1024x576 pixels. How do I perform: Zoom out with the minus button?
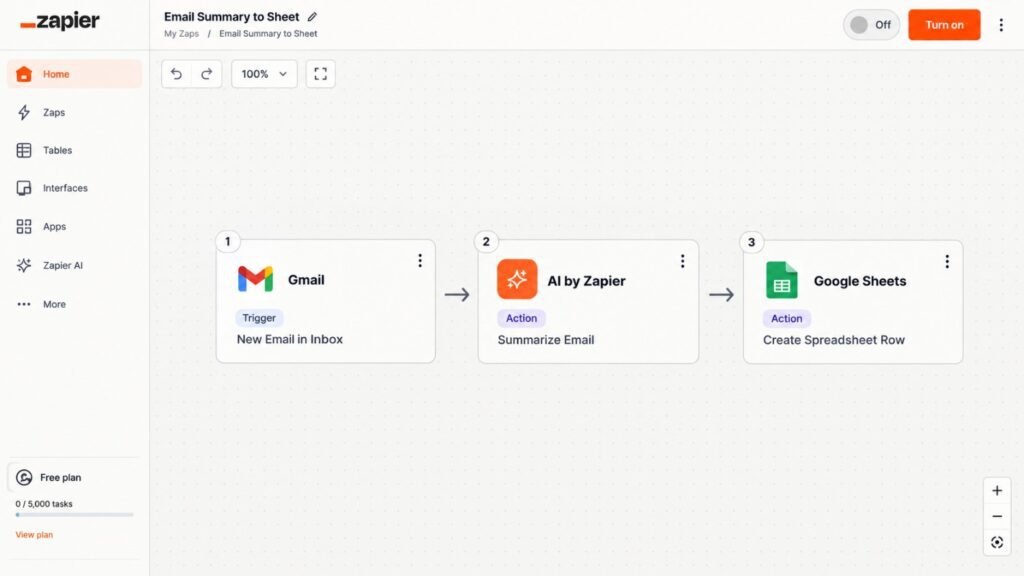(997, 517)
